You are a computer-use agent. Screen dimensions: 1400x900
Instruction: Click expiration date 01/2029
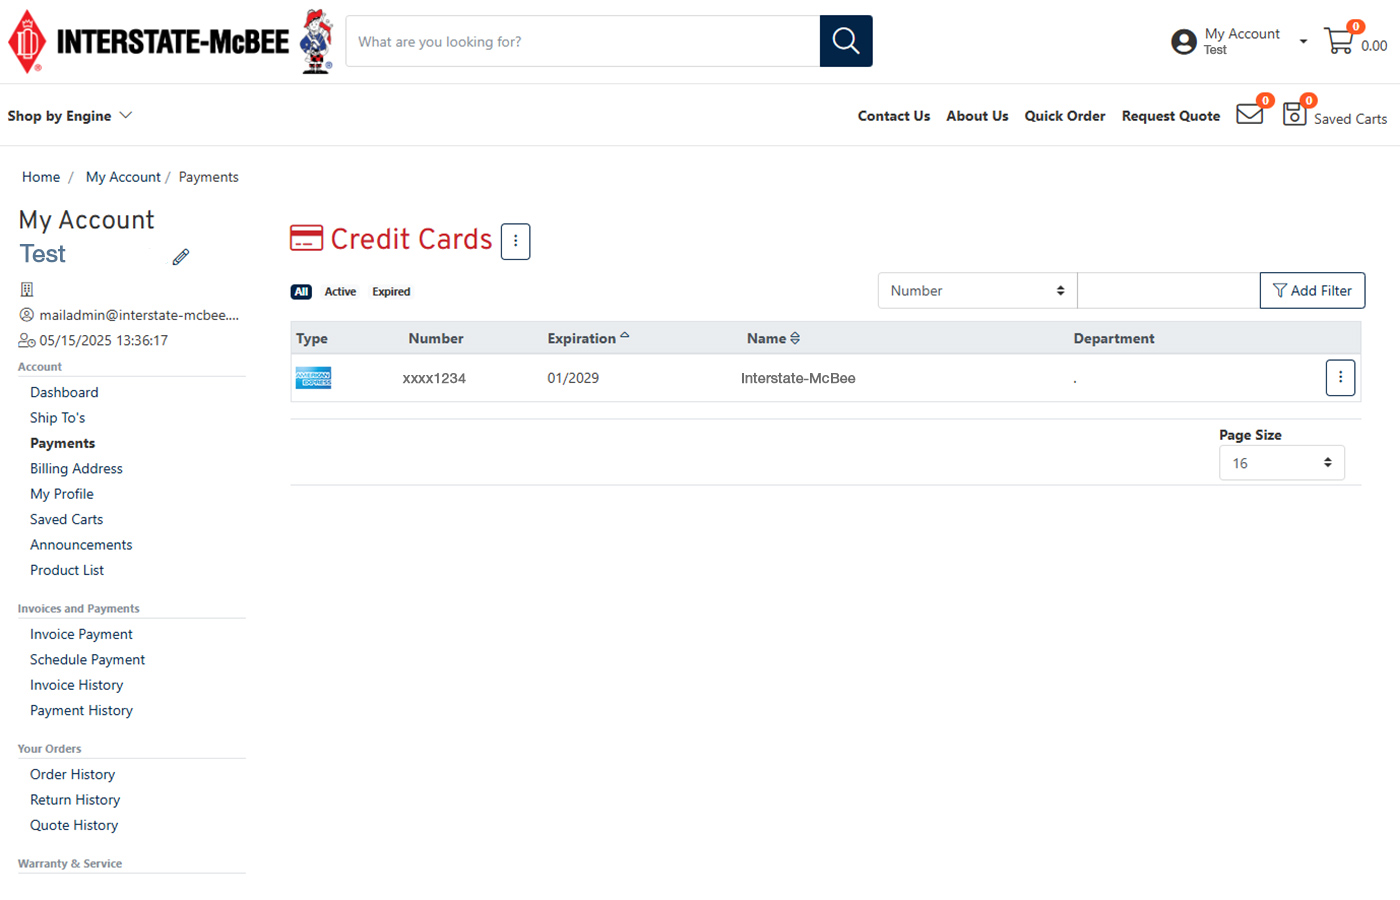tap(573, 378)
